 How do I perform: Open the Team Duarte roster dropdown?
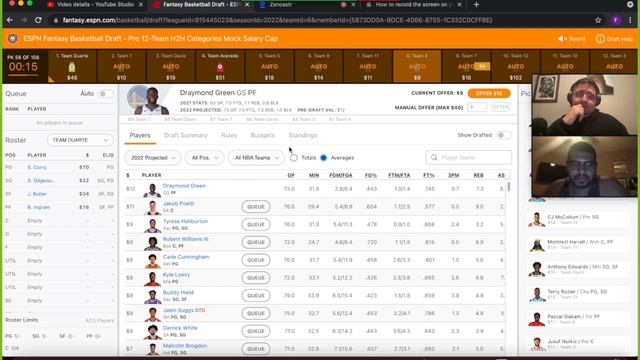point(80,140)
